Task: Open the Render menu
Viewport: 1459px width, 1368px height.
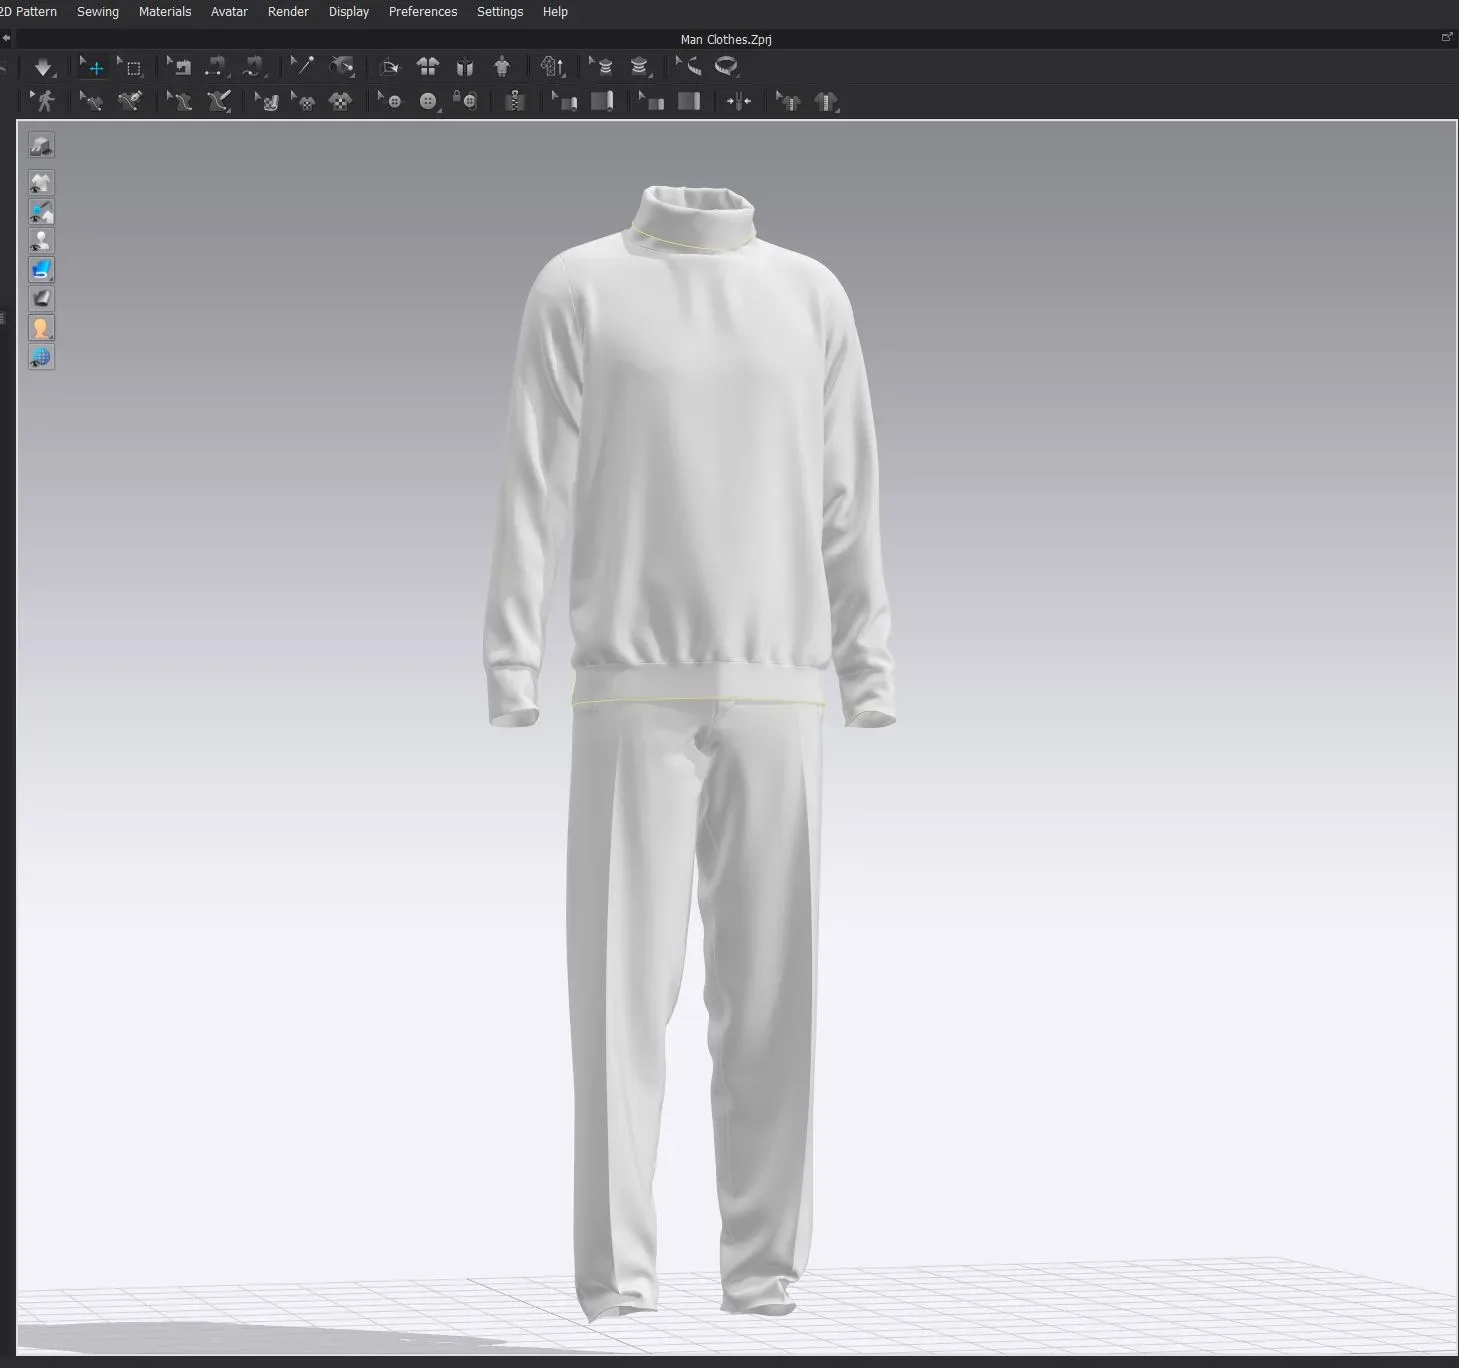Action: tap(288, 12)
